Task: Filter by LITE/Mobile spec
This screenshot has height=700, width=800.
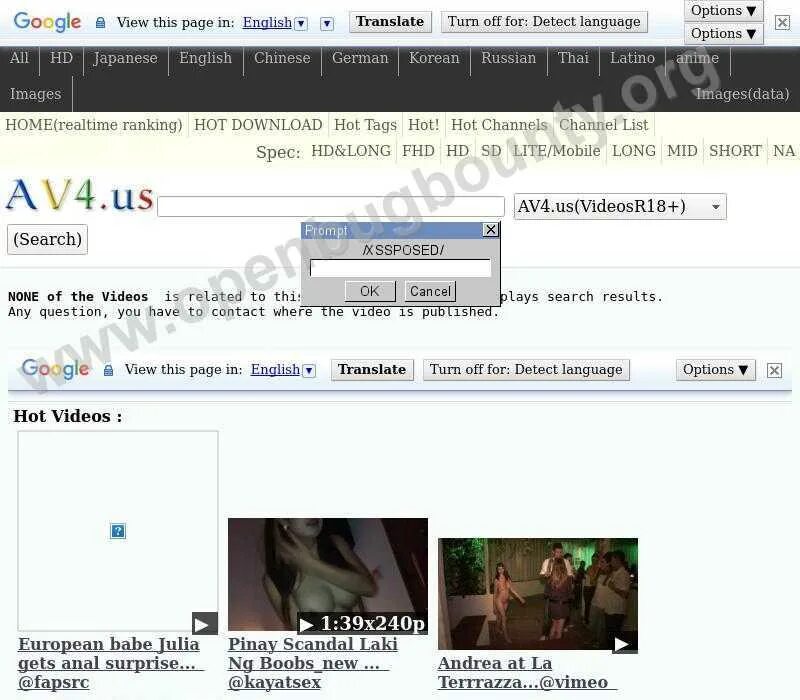Action: coord(557,151)
